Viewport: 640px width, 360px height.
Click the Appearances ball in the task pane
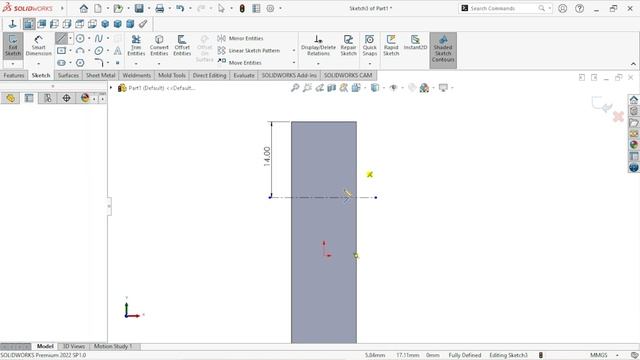point(633,145)
